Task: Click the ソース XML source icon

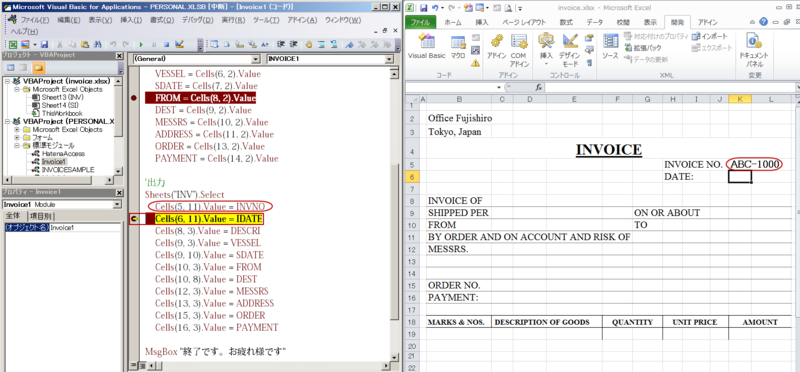Action: (x=610, y=46)
